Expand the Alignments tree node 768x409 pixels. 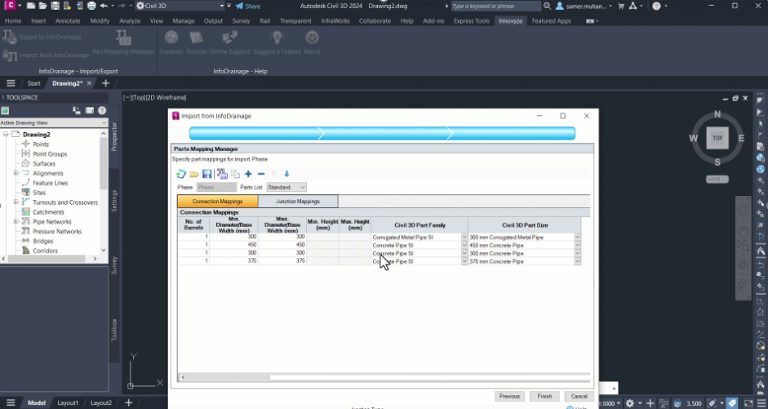click(16, 173)
